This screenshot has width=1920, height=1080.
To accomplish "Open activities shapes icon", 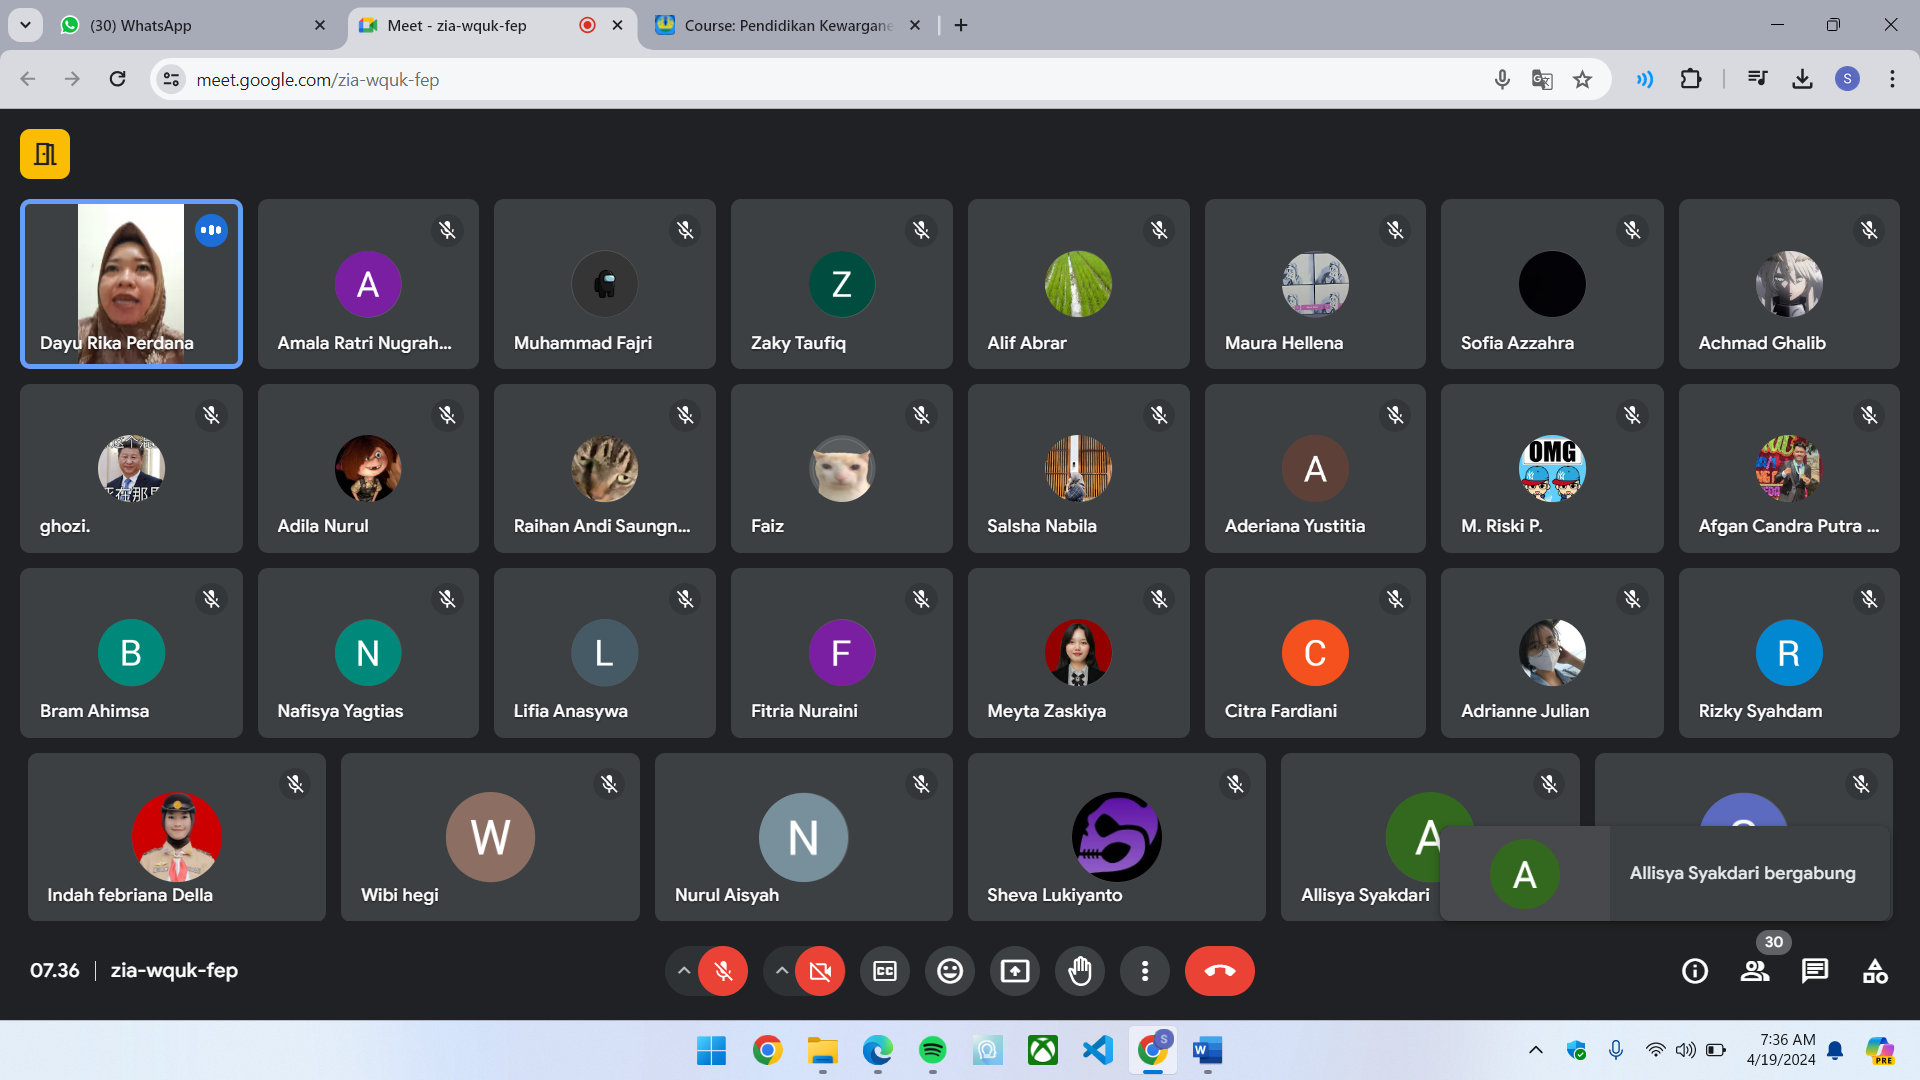I will (x=1875, y=971).
